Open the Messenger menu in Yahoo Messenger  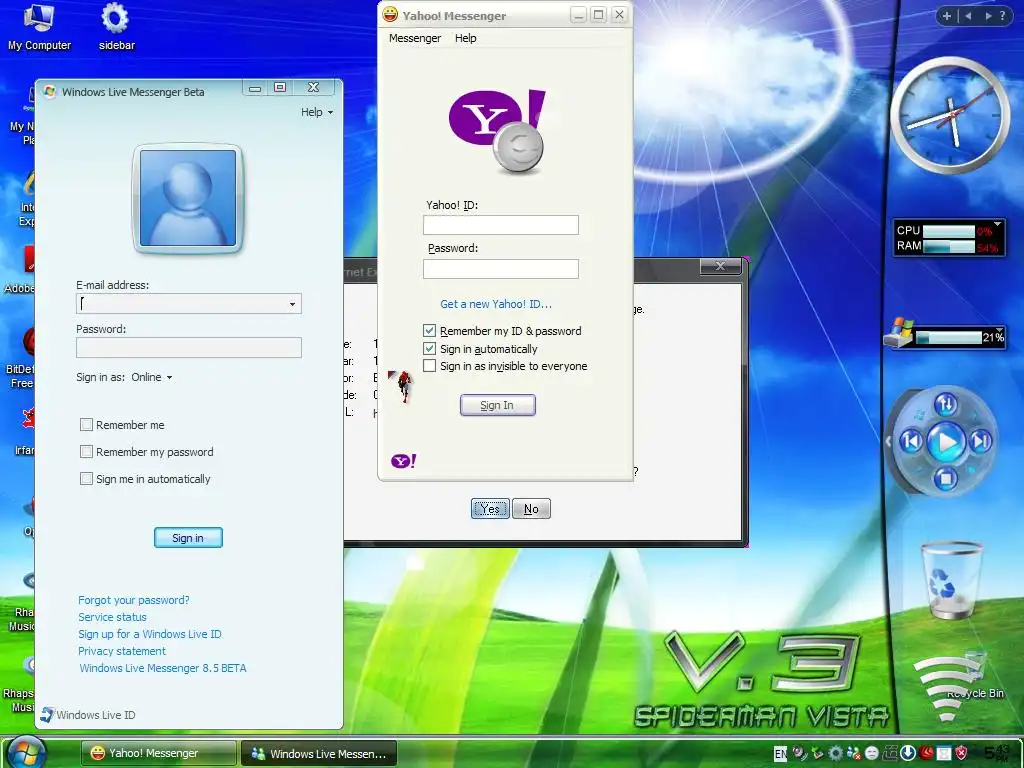coord(415,38)
